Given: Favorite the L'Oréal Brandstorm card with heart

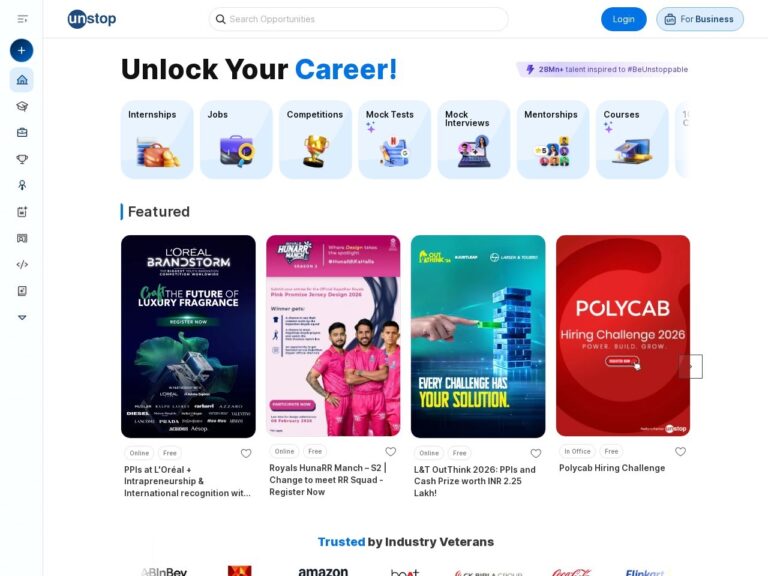Looking at the screenshot, I should 246,454.
